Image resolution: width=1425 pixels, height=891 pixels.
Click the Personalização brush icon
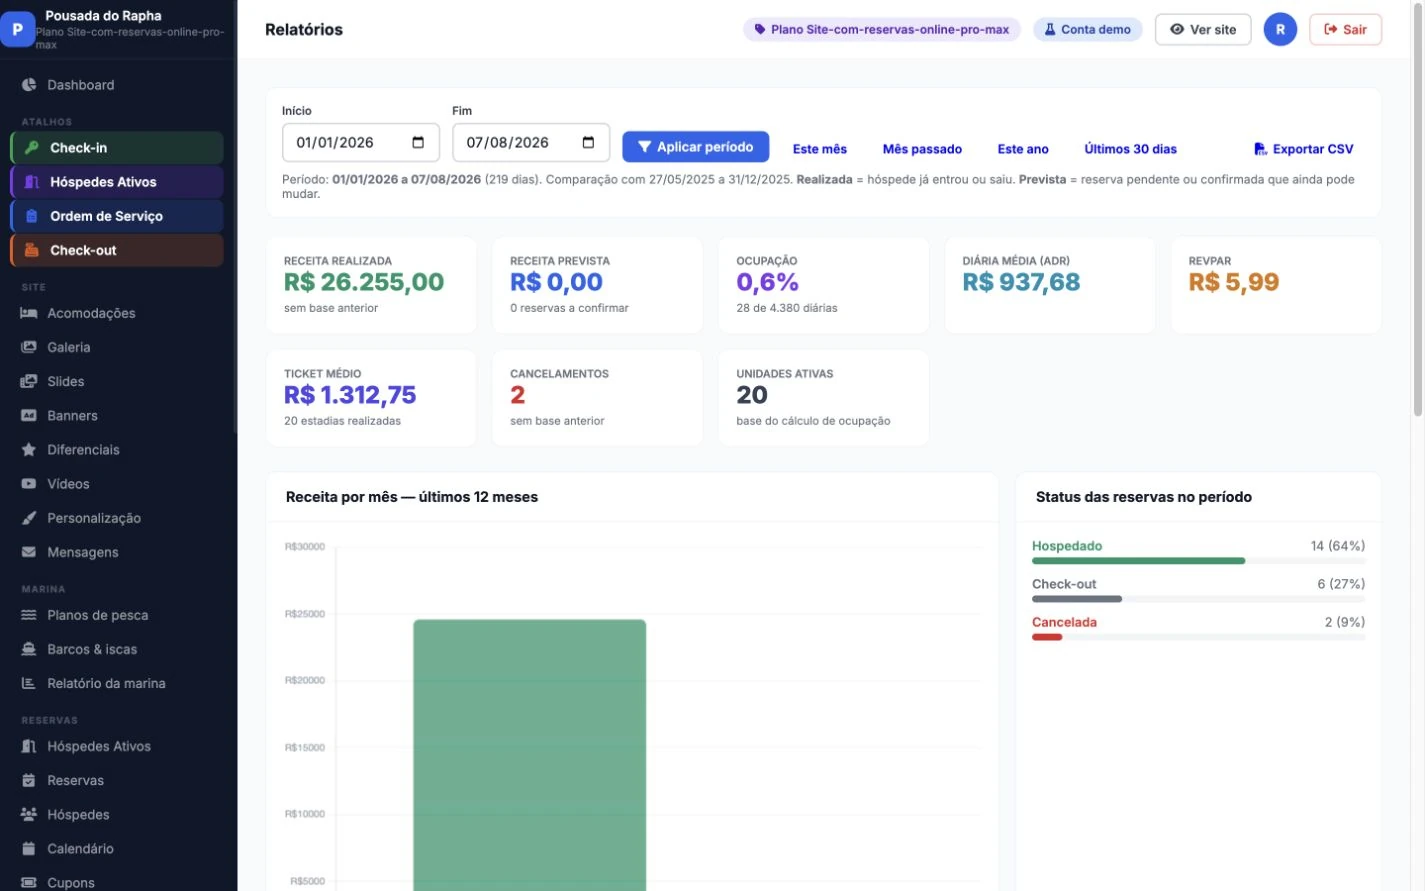[29, 518]
